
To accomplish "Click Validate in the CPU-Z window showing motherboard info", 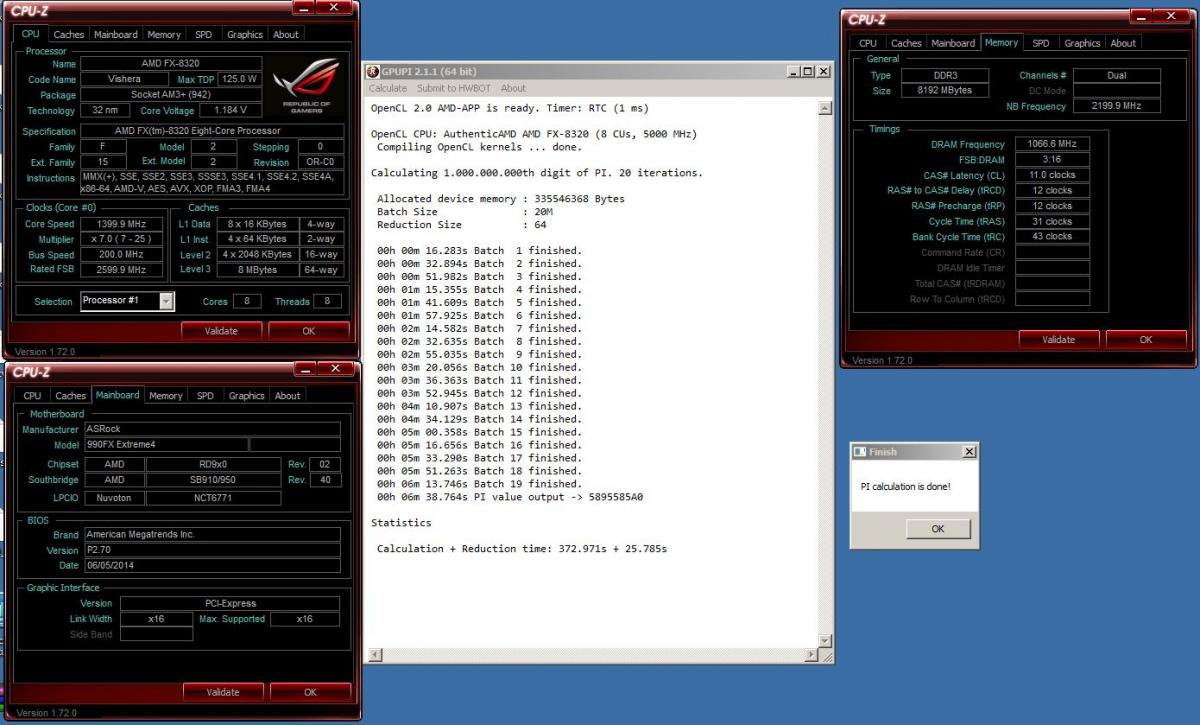I will click(x=223, y=692).
